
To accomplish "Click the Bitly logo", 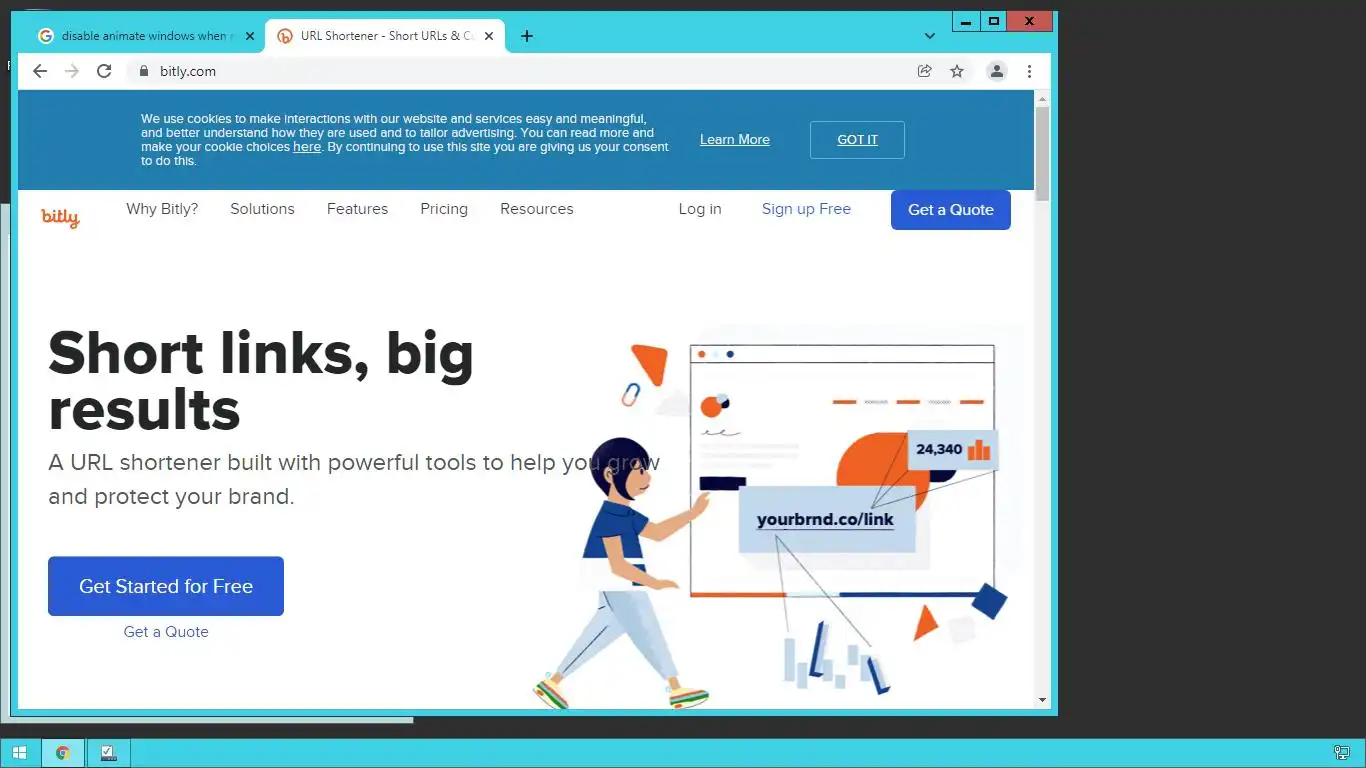I will pyautogui.click(x=60, y=217).
